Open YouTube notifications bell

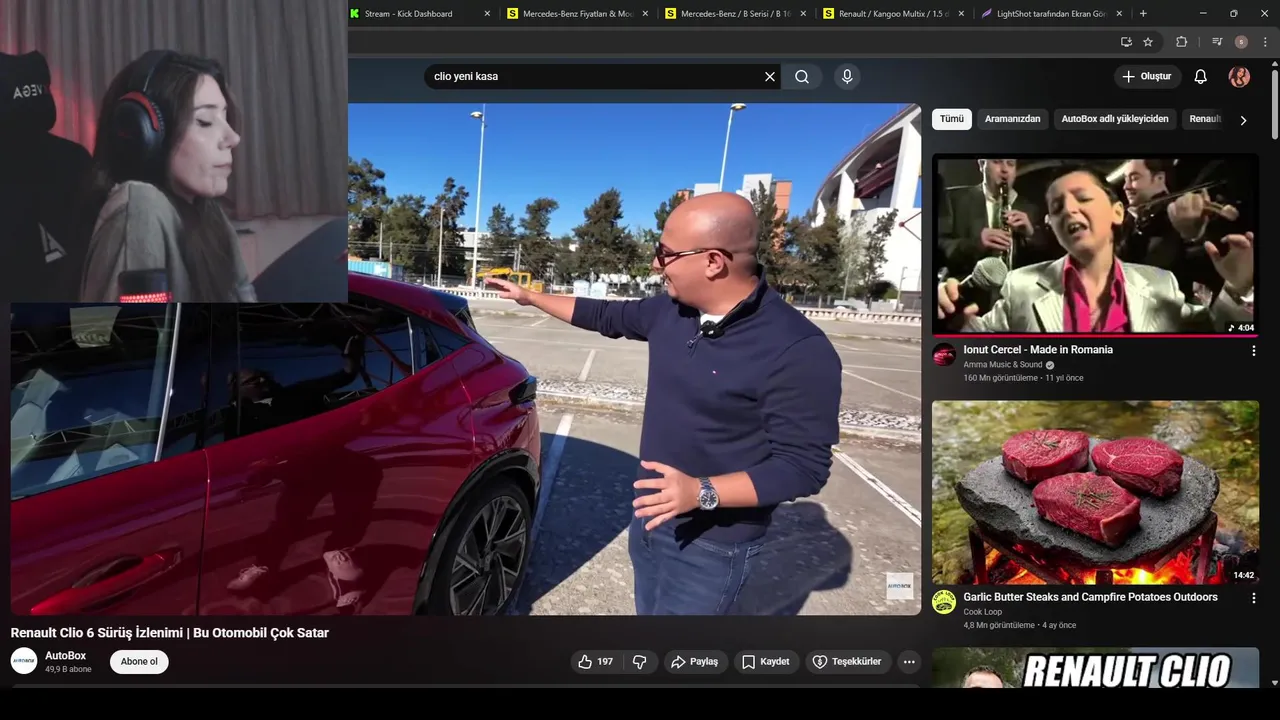click(x=1201, y=77)
